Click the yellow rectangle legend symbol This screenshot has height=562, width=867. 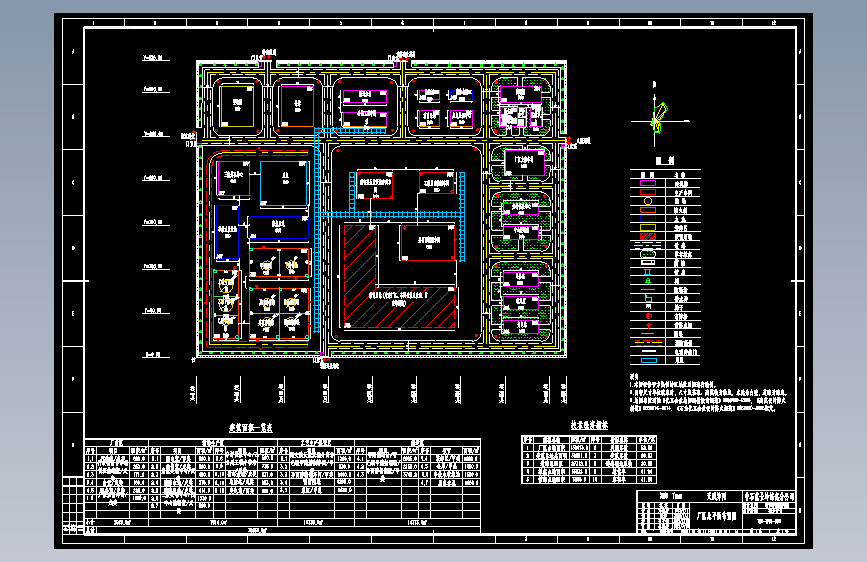pyautogui.click(x=648, y=227)
